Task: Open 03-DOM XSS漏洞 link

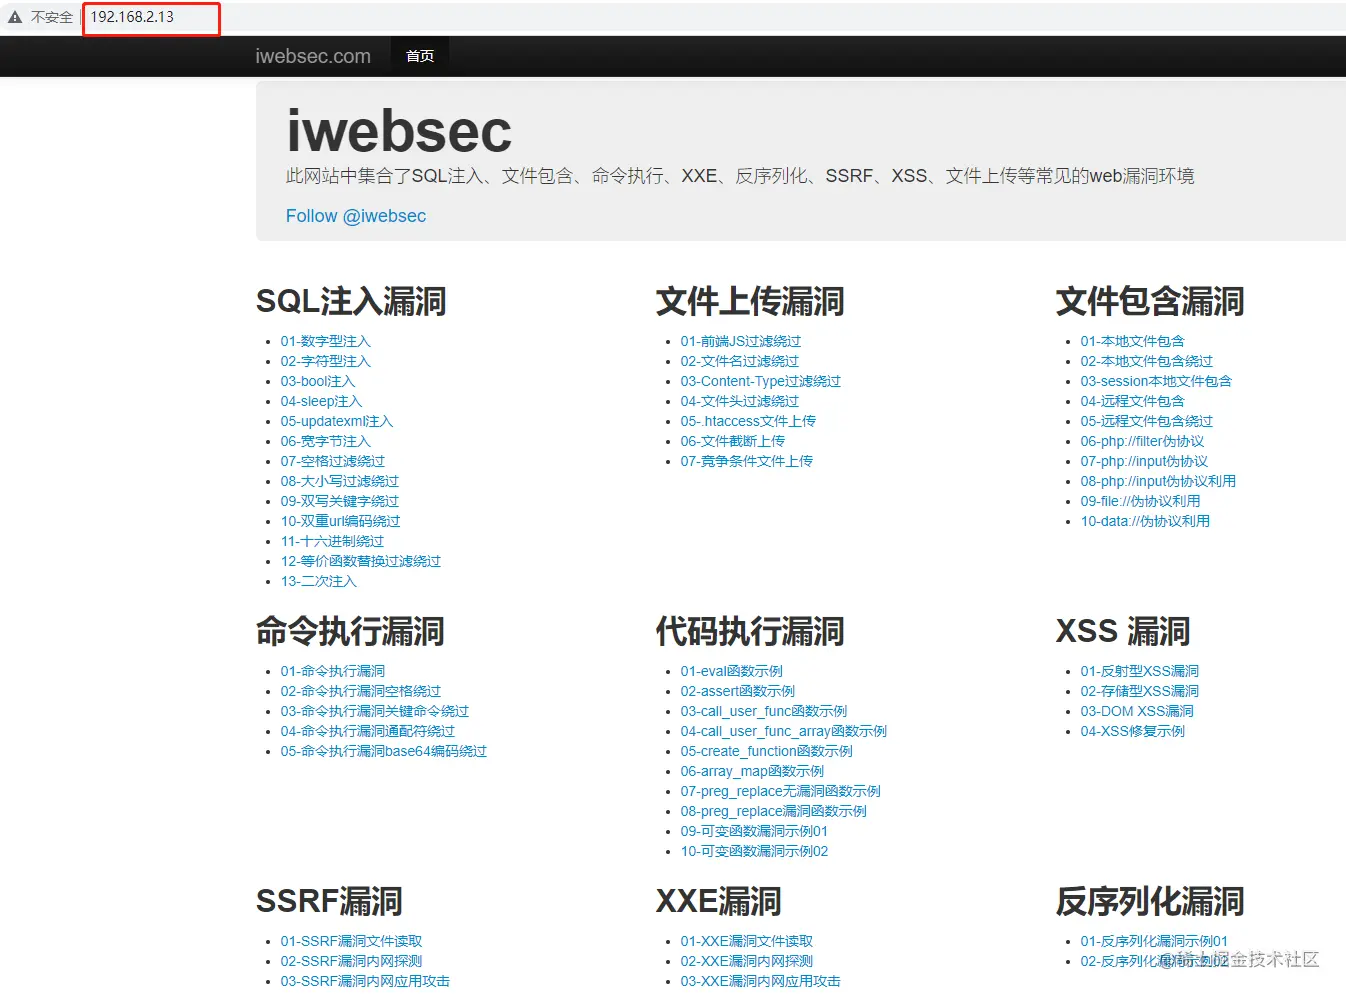Action: (x=1138, y=711)
